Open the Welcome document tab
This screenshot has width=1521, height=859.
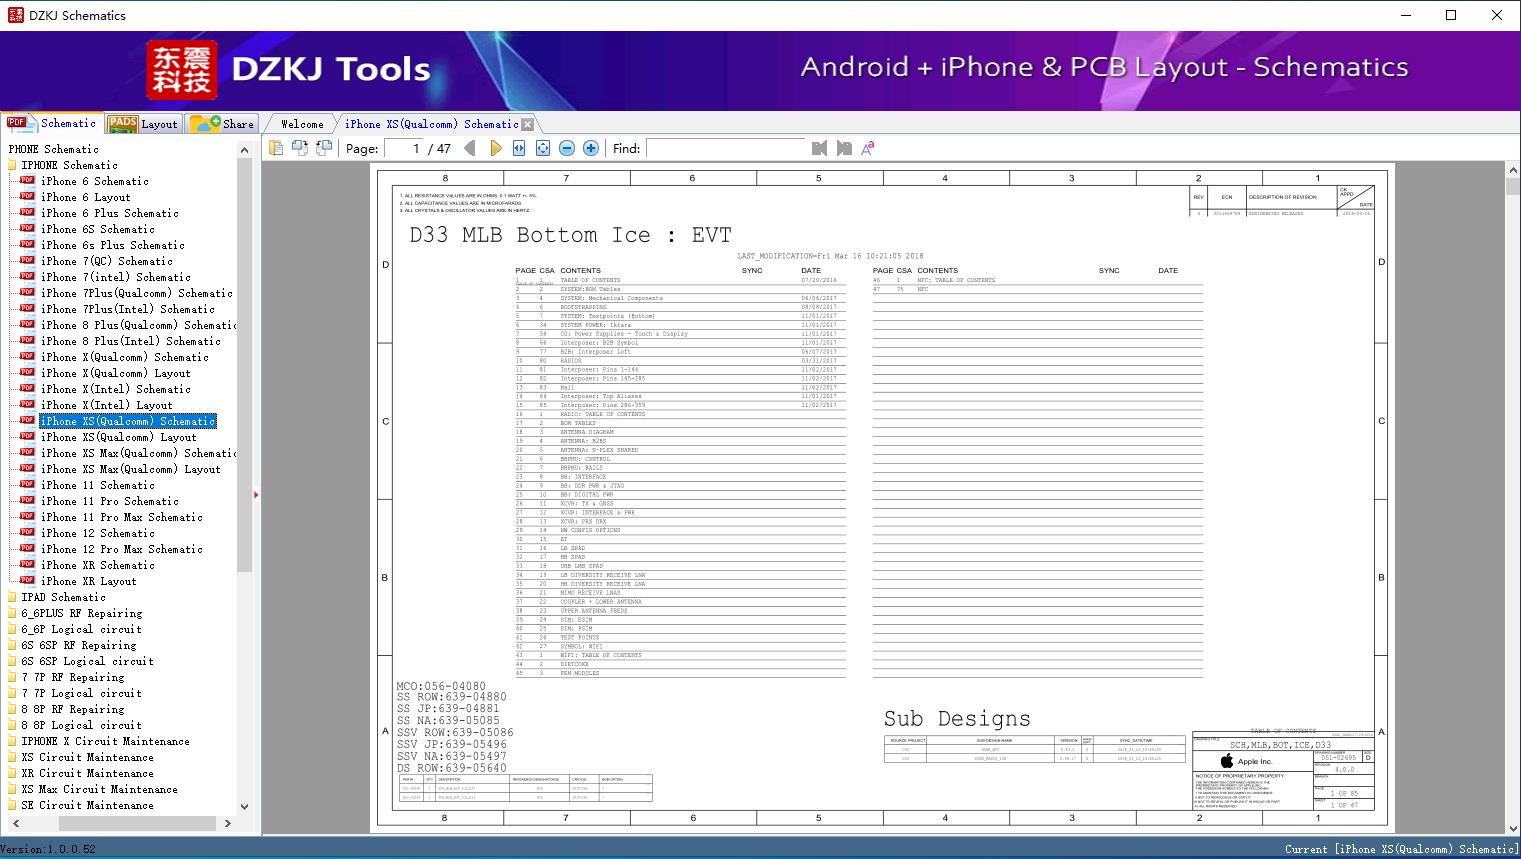tap(301, 124)
